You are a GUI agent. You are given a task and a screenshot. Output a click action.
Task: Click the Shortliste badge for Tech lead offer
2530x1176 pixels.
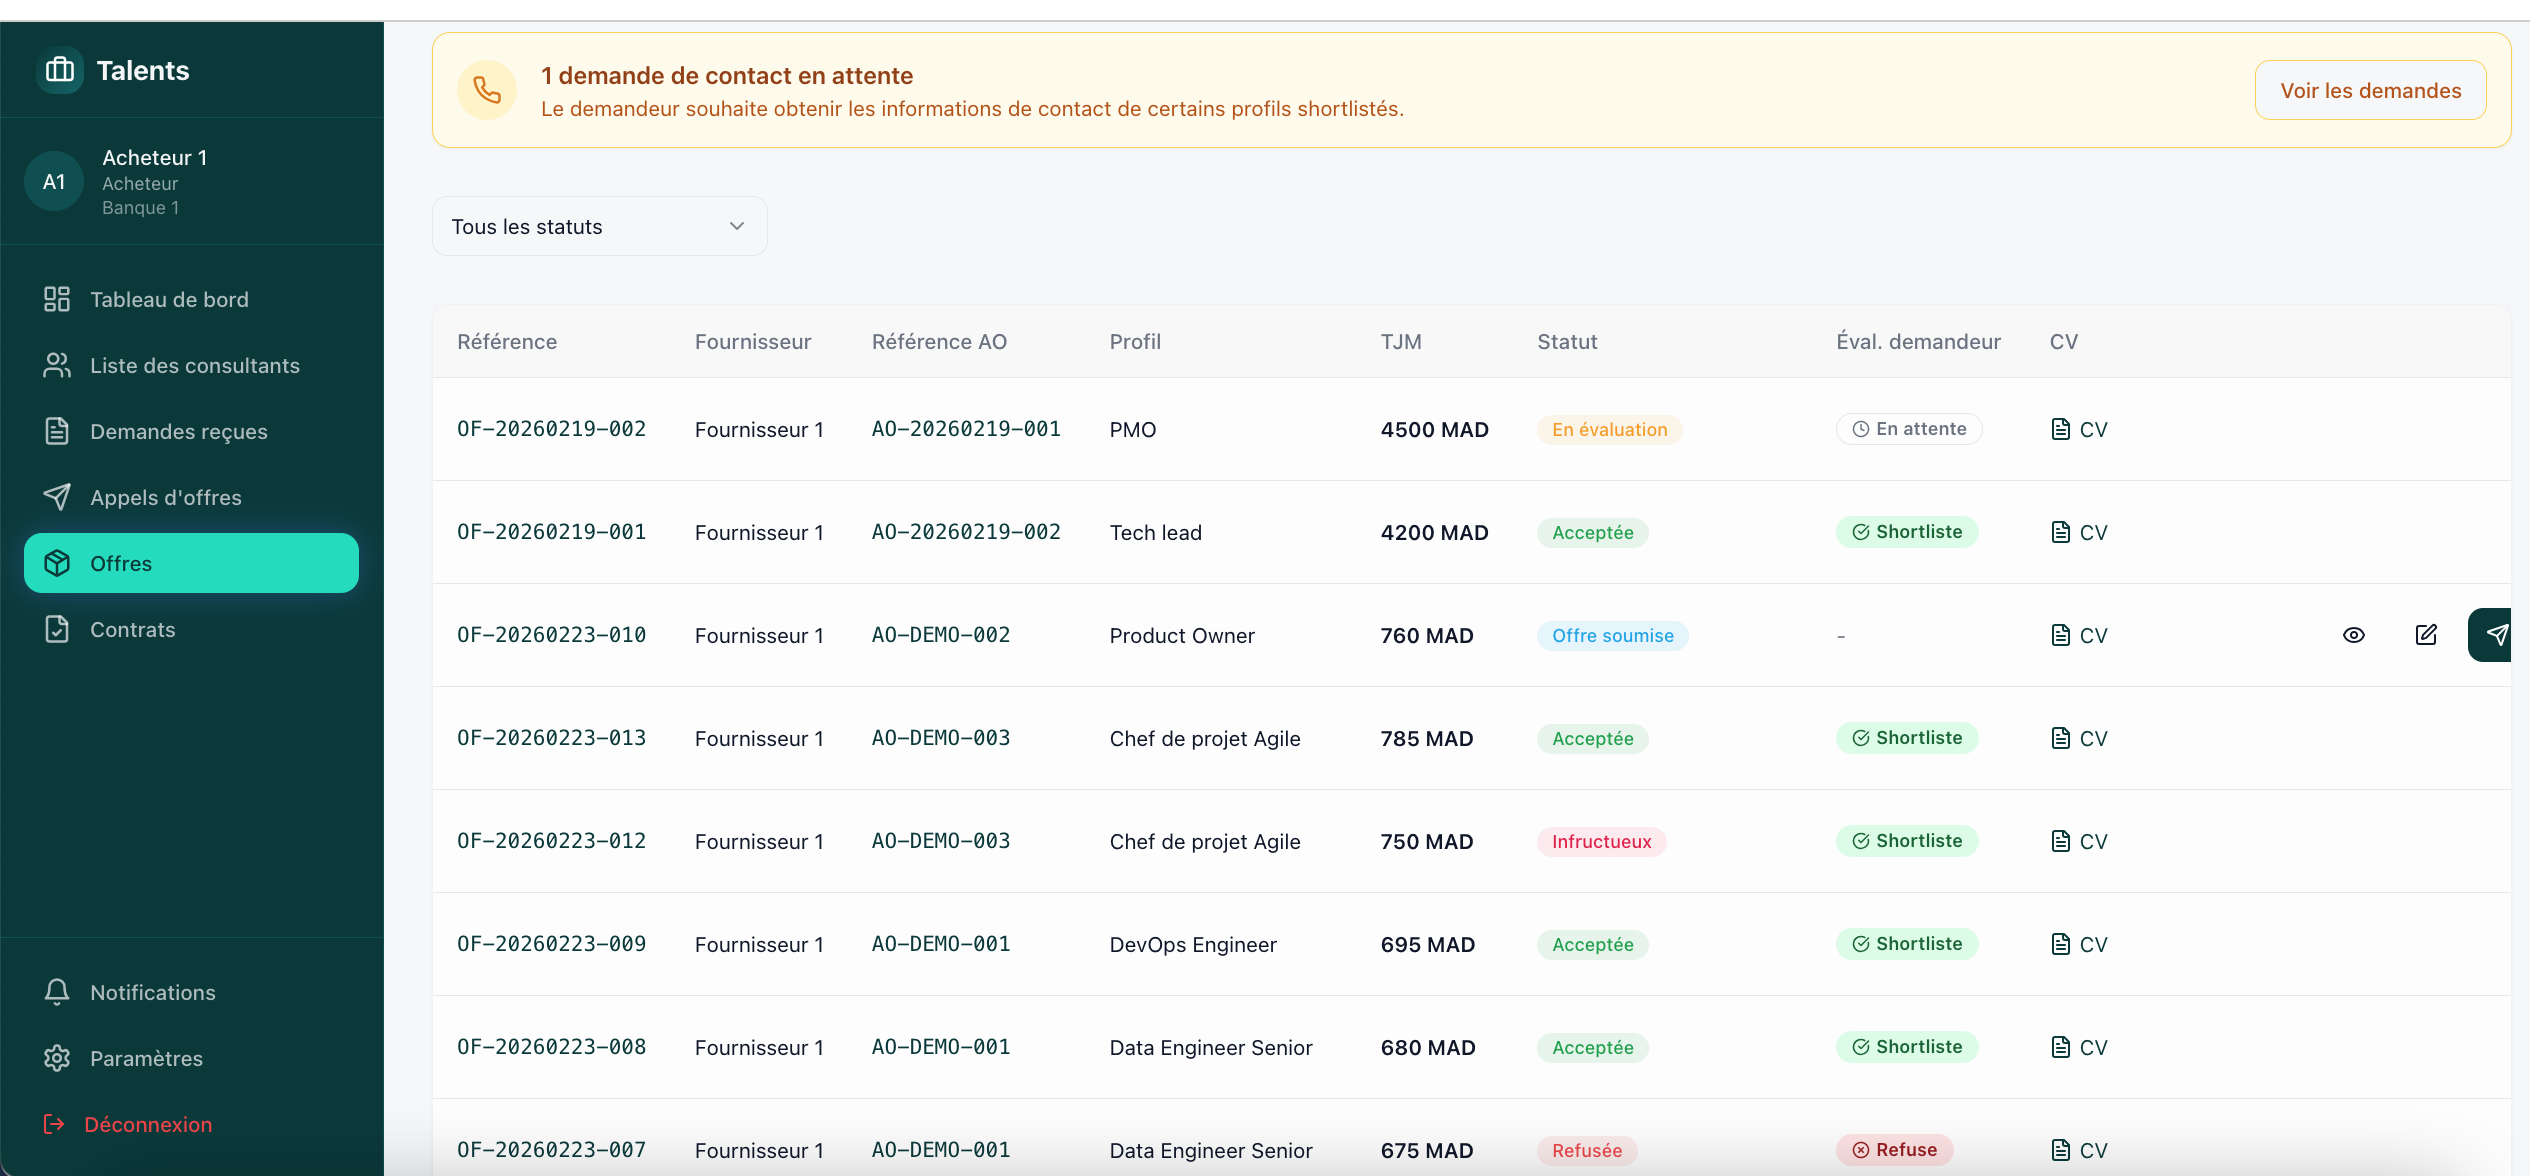tap(1906, 532)
